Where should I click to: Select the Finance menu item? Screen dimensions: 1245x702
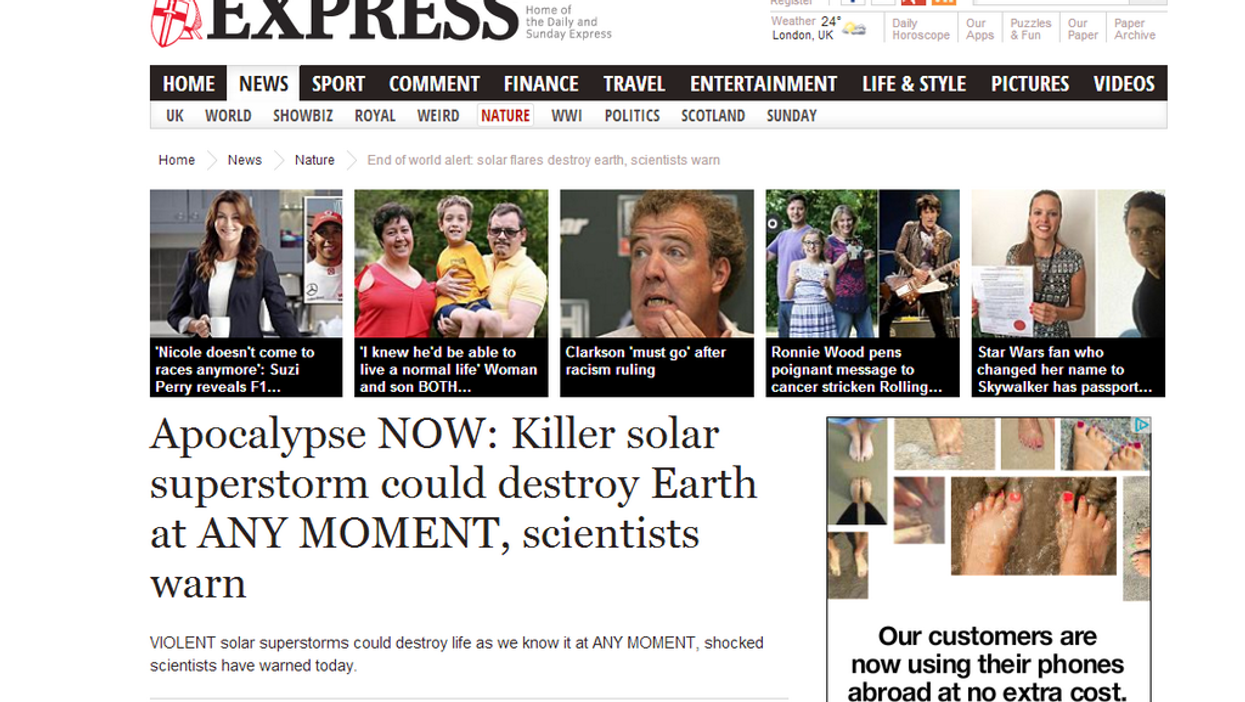tap(541, 84)
